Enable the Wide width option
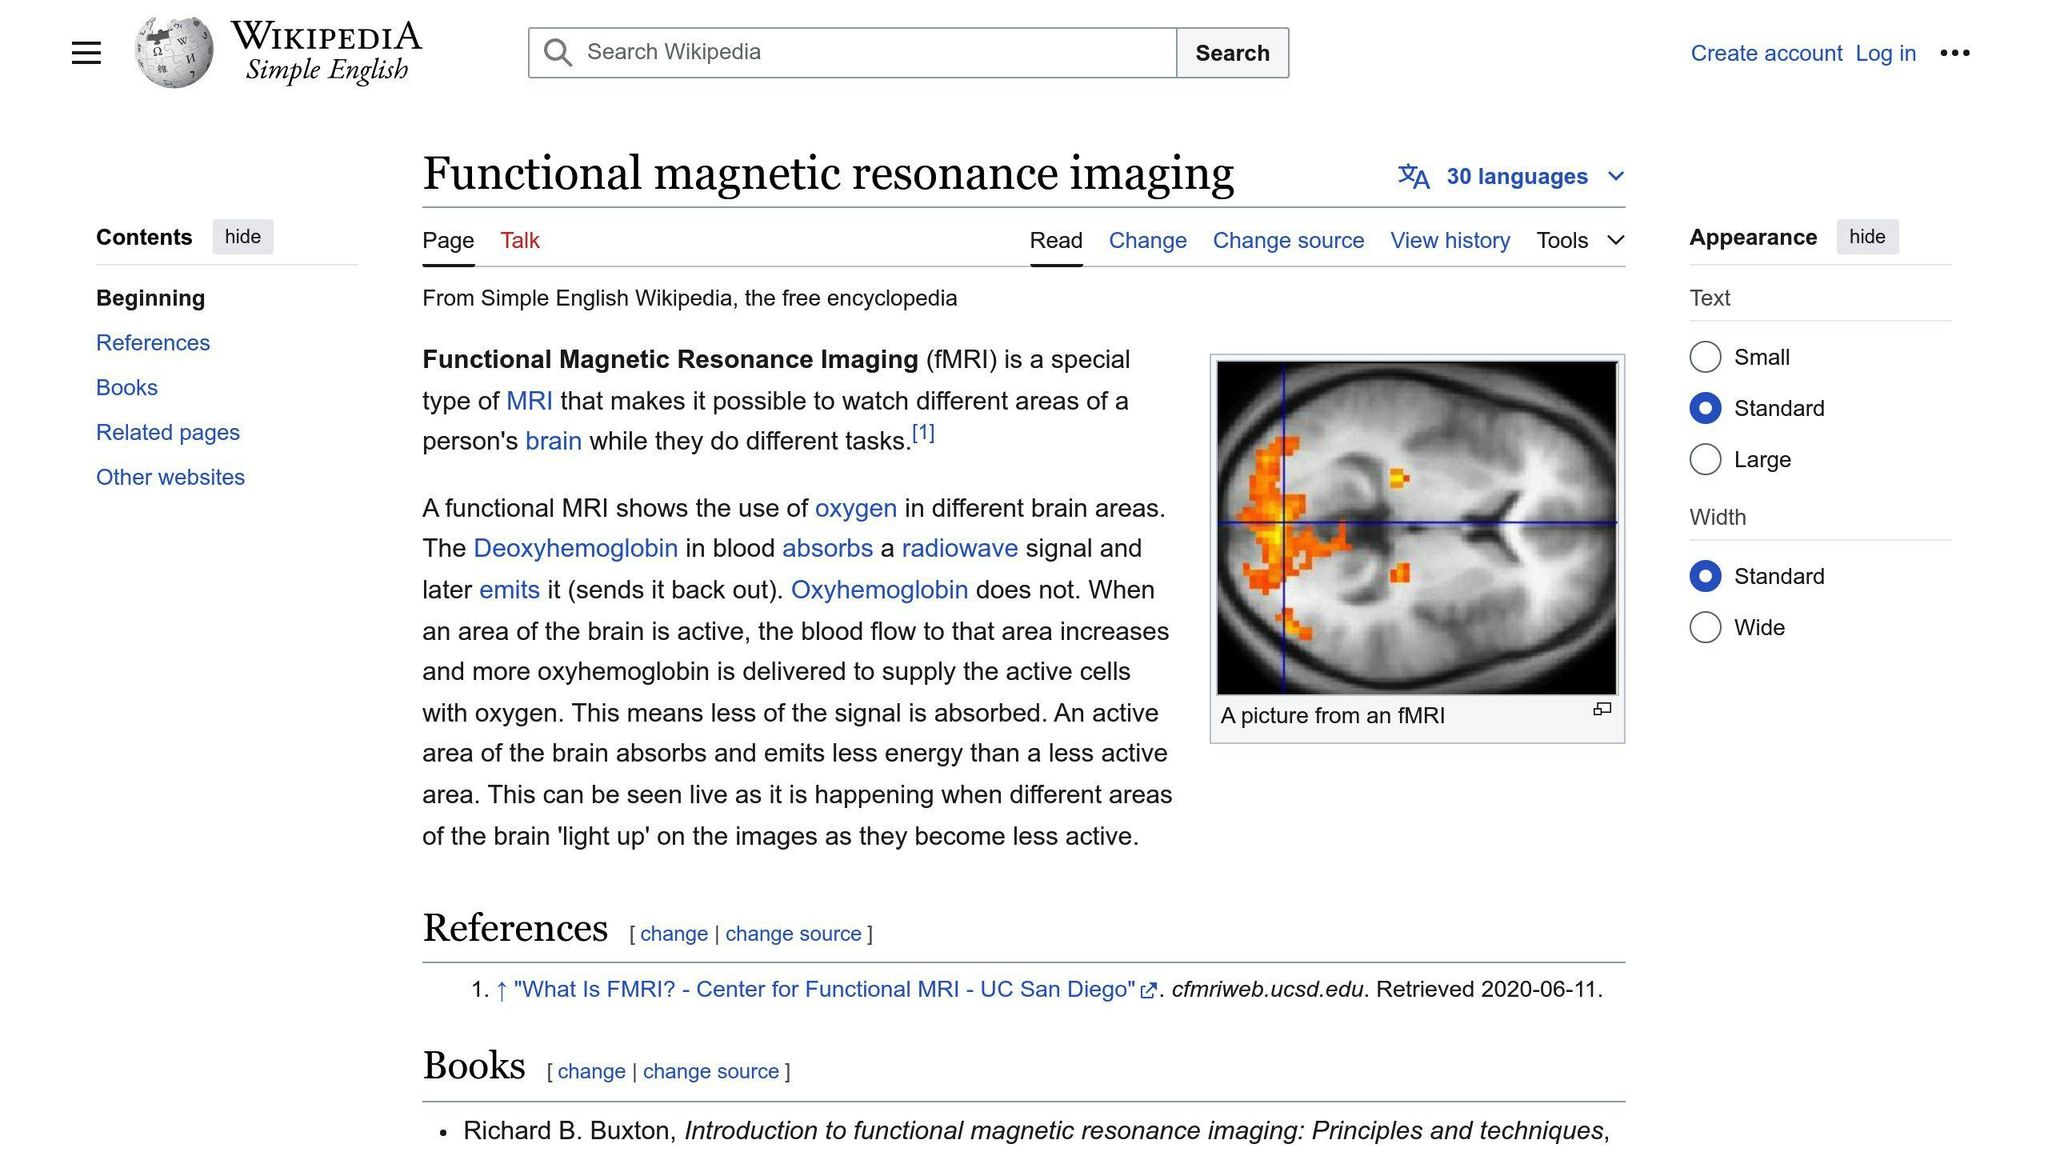 click(x=1705, y=627)
